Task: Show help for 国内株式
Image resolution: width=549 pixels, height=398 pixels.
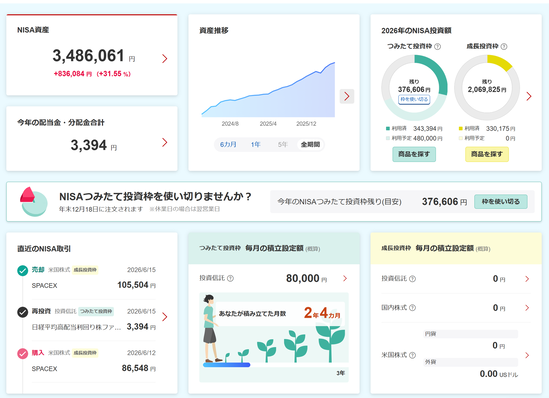Action: tap(412, 308)
